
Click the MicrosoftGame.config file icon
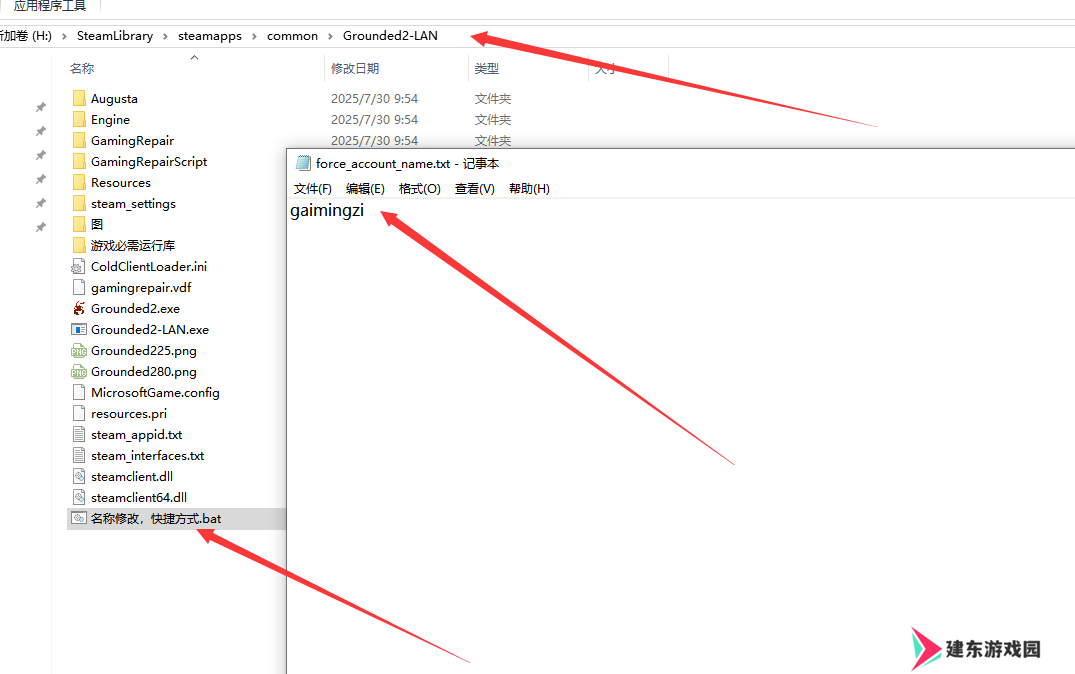click(x=79, y=392)
